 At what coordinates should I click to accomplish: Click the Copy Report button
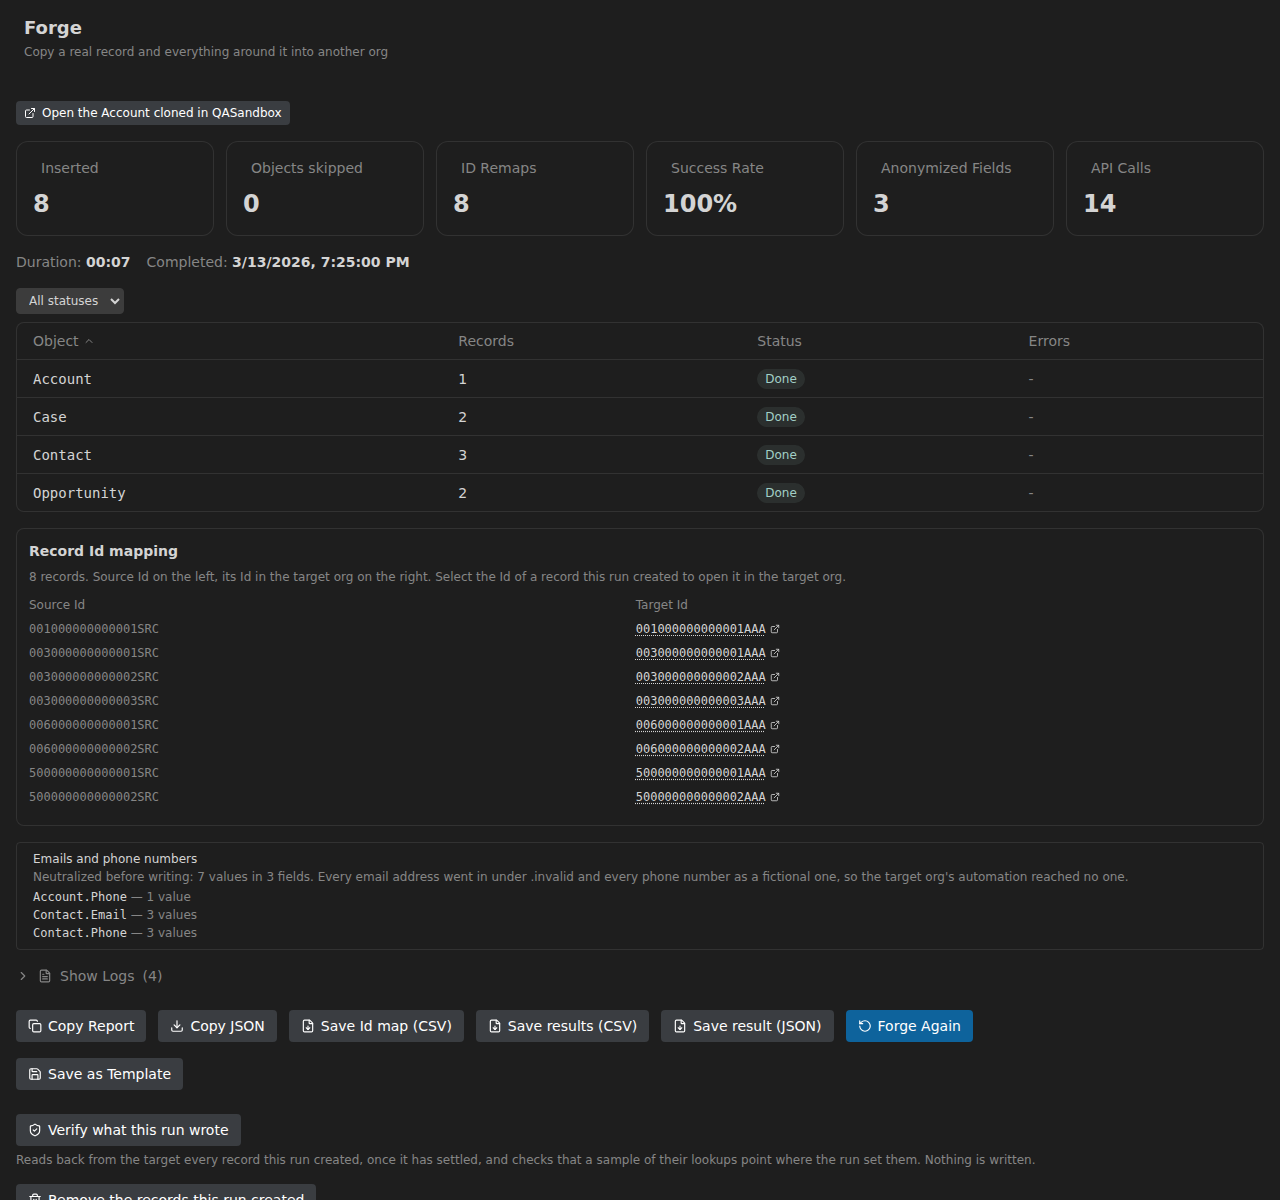[81, 1026]
